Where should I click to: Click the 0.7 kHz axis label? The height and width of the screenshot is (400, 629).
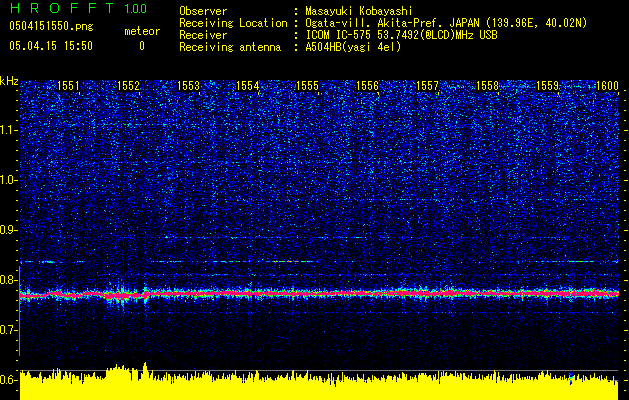(8, 330)
